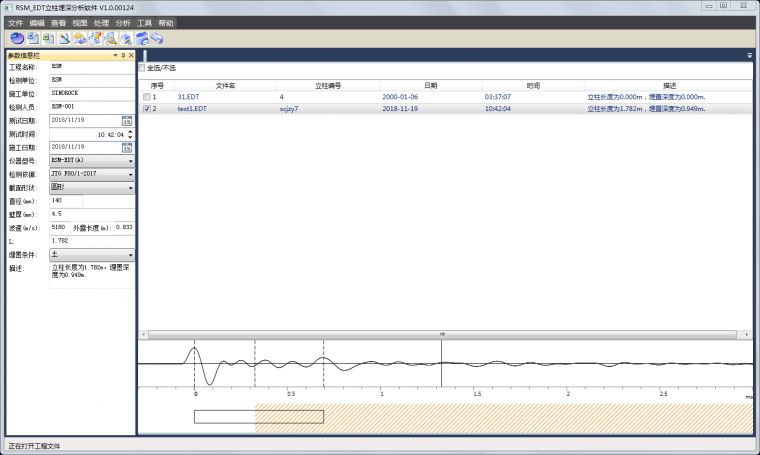Open the 文件 menu

(15, 22)
